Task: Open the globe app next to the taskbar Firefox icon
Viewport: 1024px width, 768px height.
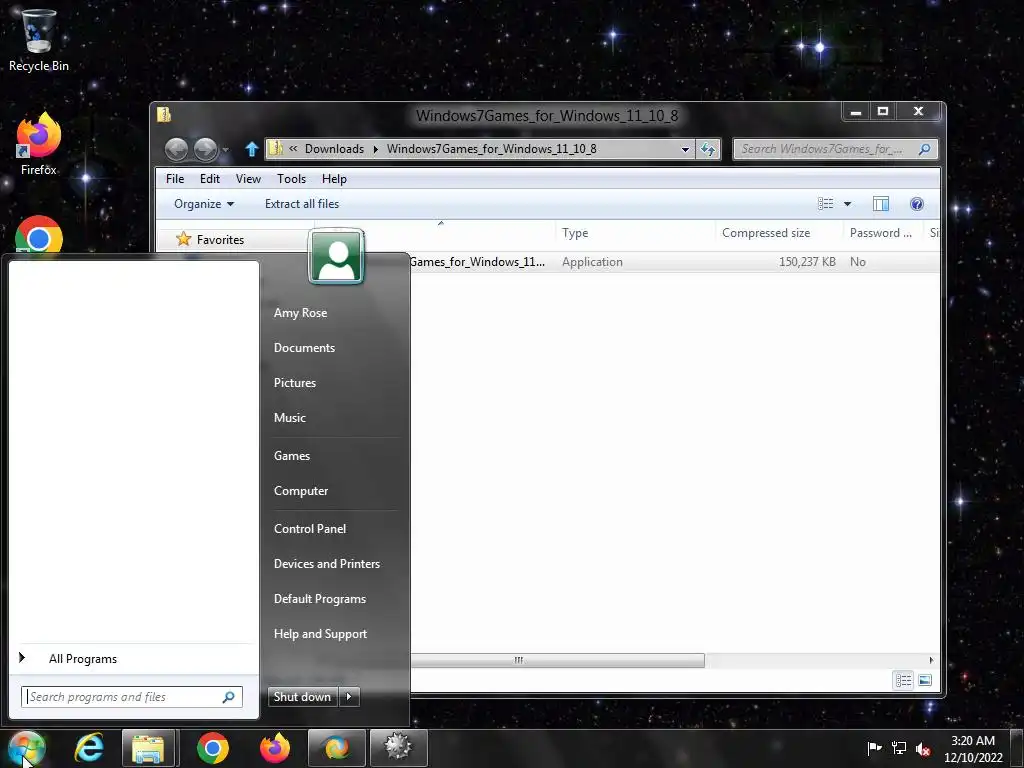Action: (337, 748)
